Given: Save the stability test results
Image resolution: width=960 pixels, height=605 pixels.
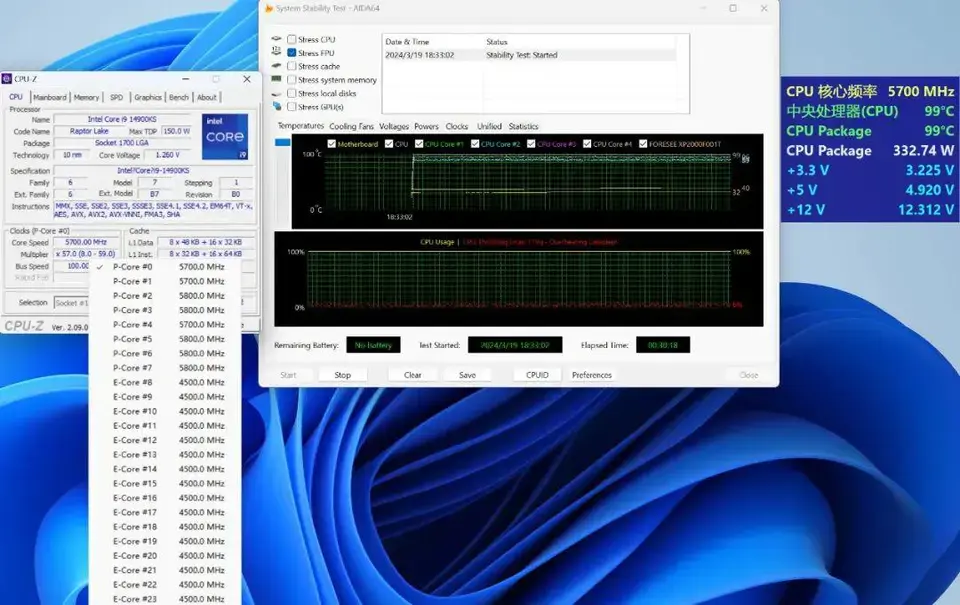Looking at the screenshot, I should tap(467, 375).
